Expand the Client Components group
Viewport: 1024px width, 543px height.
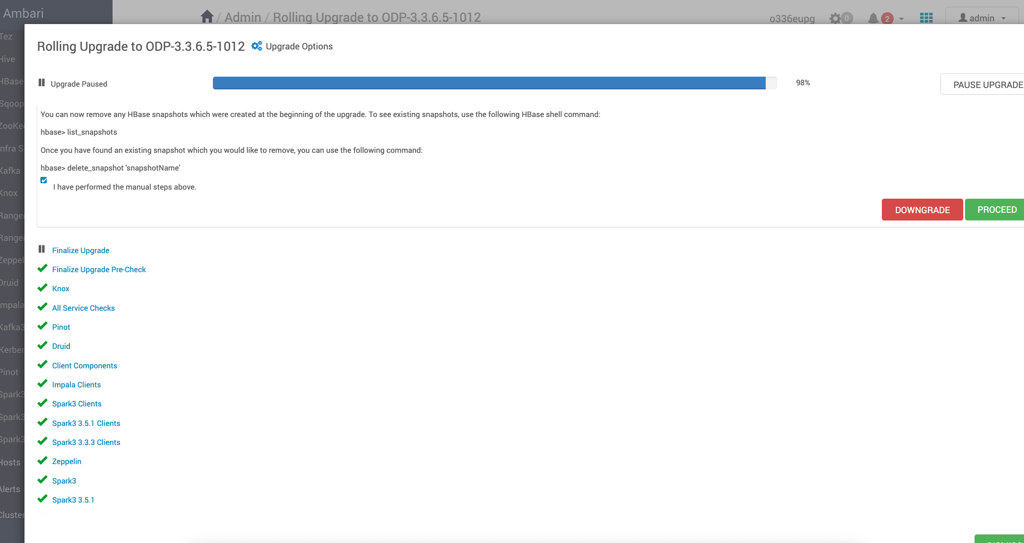click(84, 365)
